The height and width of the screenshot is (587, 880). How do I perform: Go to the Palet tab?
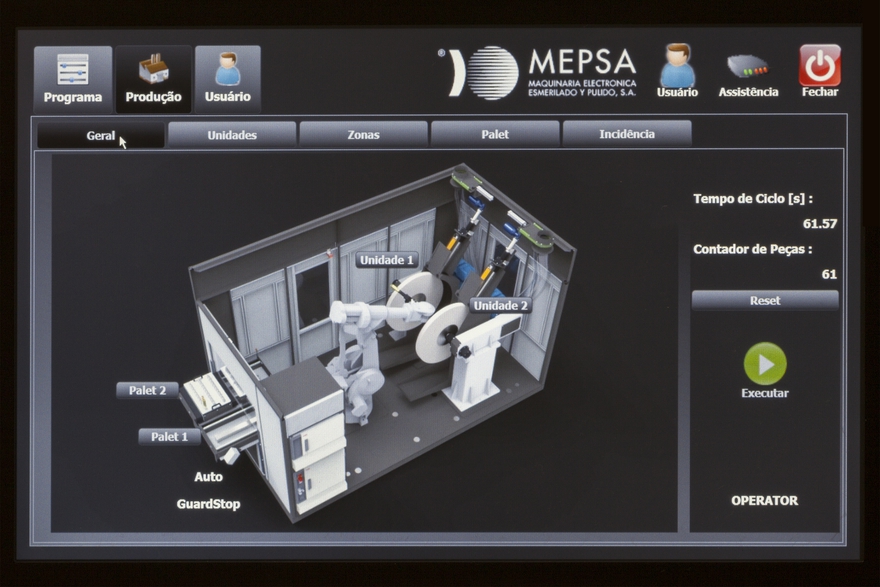coord(495,135)
